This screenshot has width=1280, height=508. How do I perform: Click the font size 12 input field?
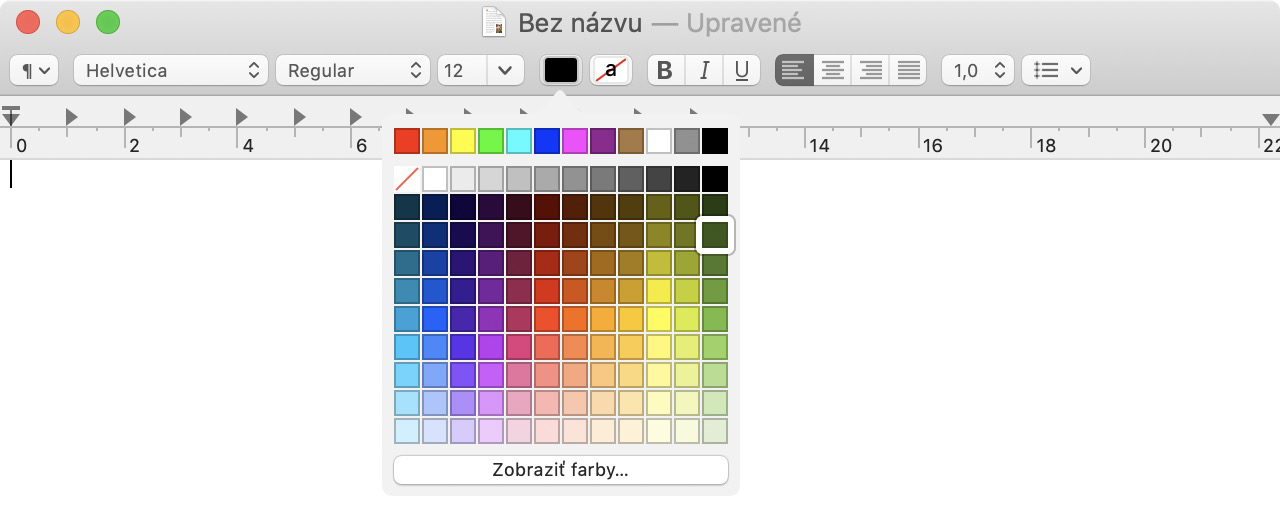[x=463, y=70]
